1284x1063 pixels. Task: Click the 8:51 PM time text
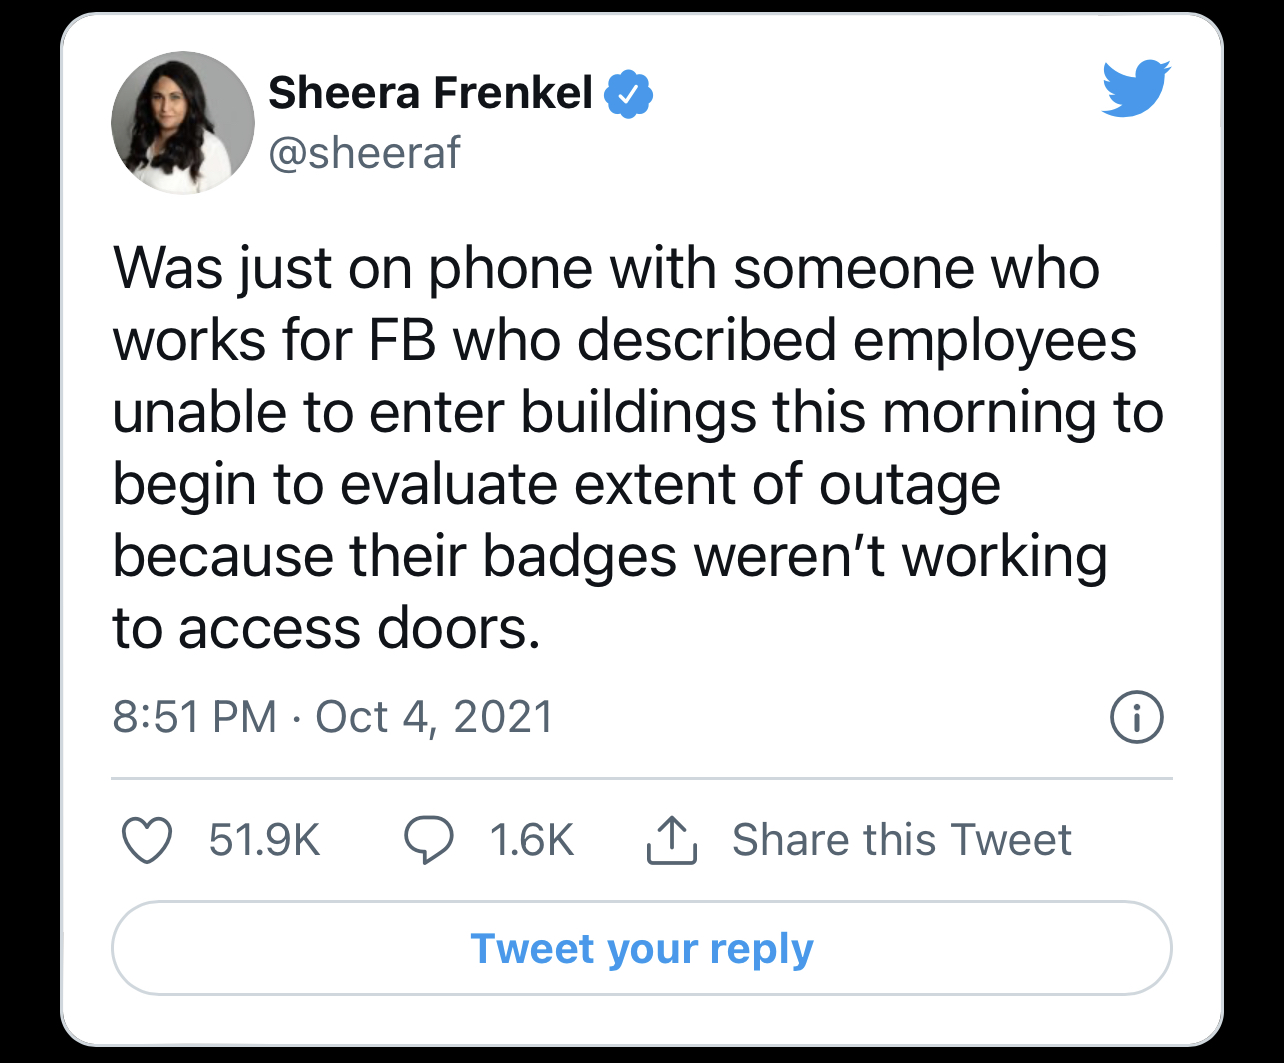[x=195, y=717]
